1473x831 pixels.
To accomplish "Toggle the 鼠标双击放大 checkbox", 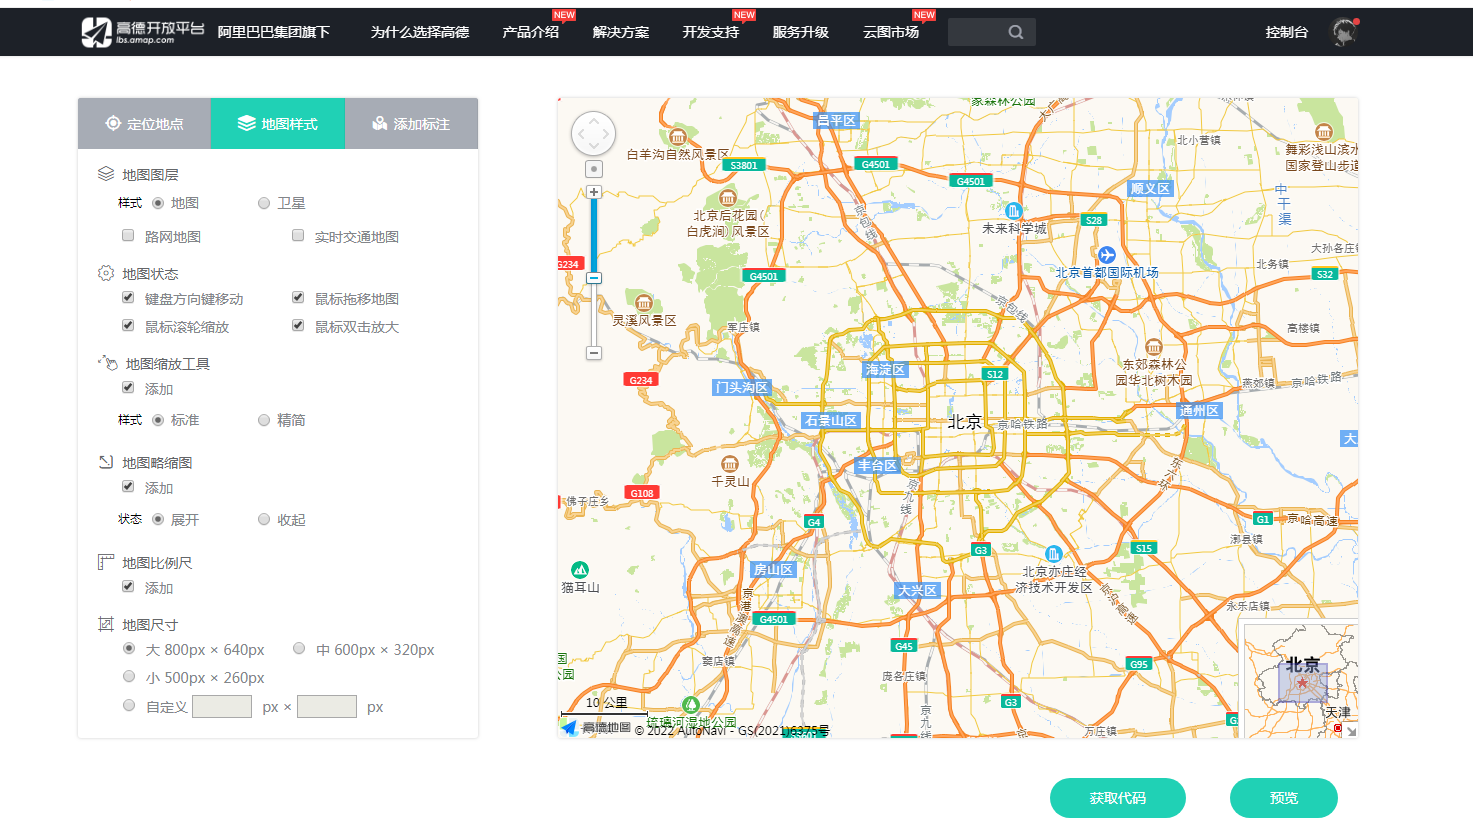I will [x=298, y=325].
